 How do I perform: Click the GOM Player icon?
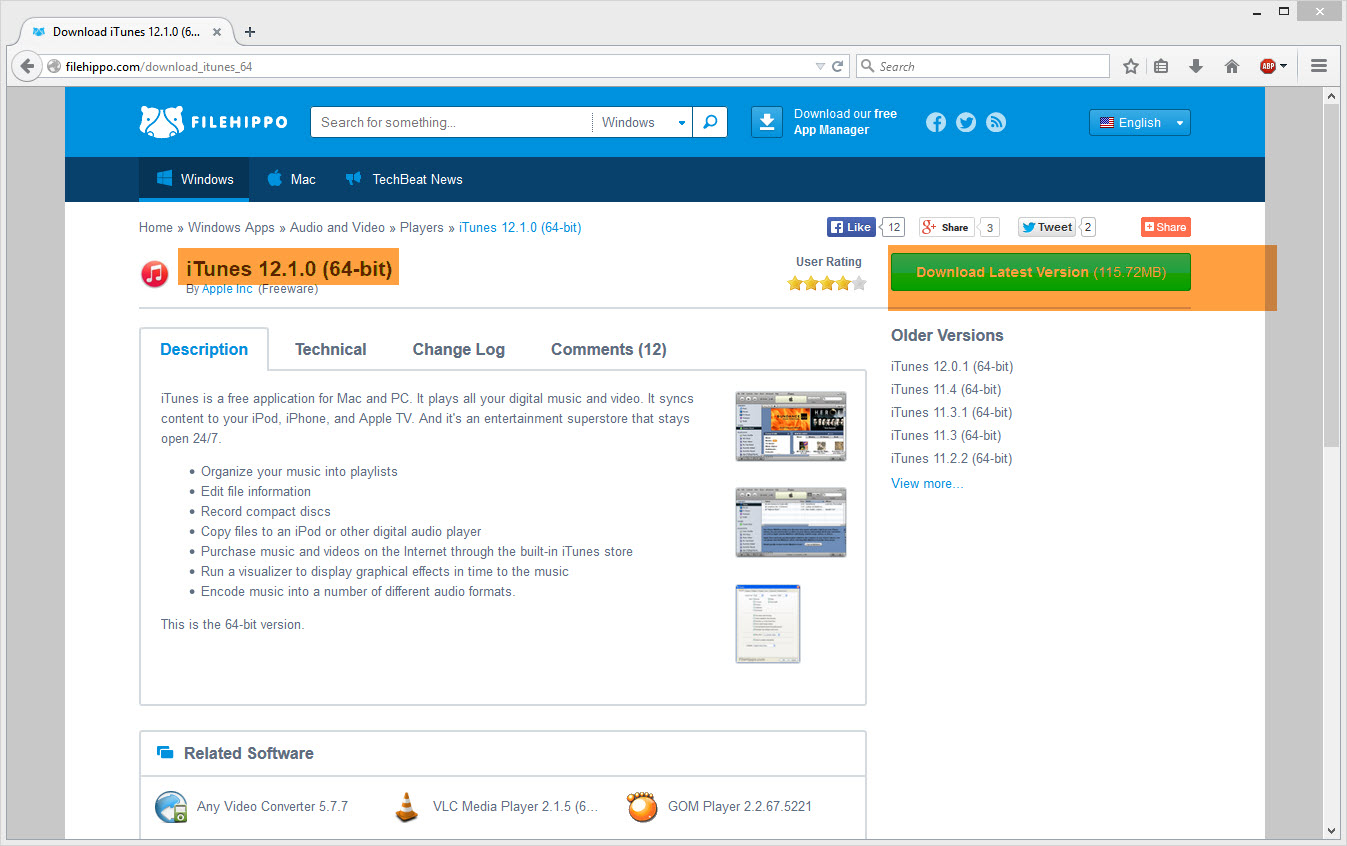(642, 806)
